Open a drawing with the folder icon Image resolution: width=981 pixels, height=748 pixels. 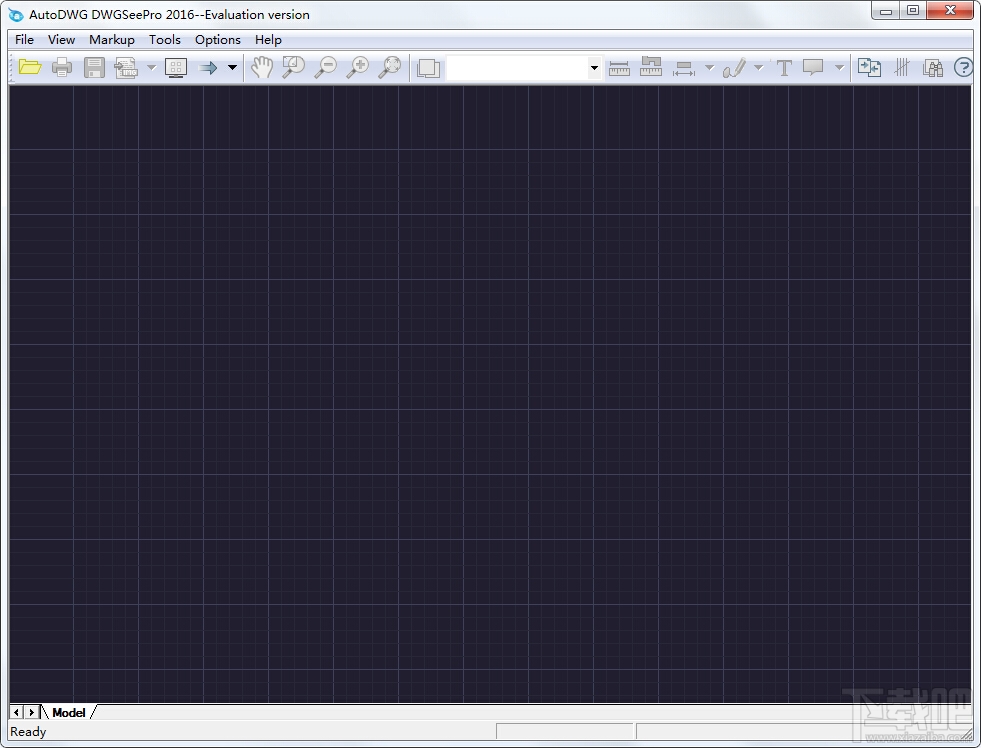(29, 67)
